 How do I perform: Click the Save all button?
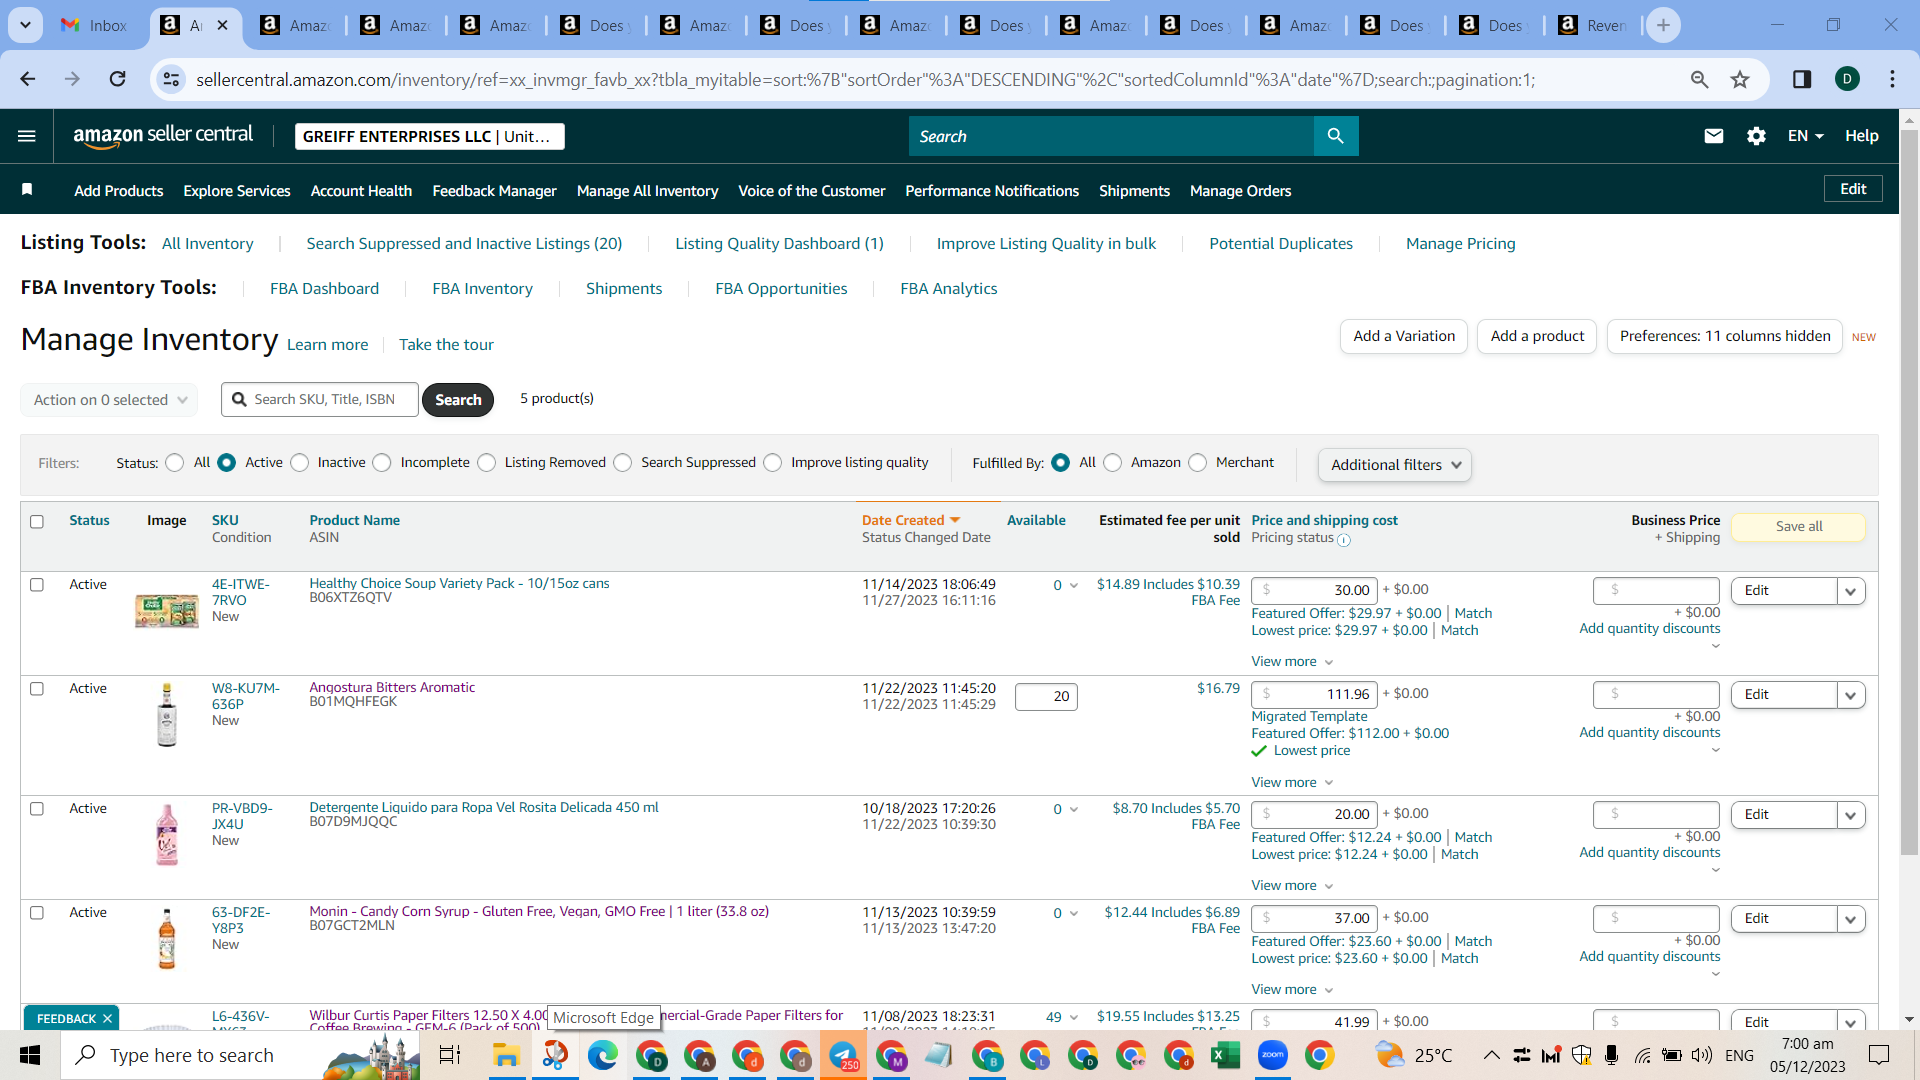point(1798,526)
